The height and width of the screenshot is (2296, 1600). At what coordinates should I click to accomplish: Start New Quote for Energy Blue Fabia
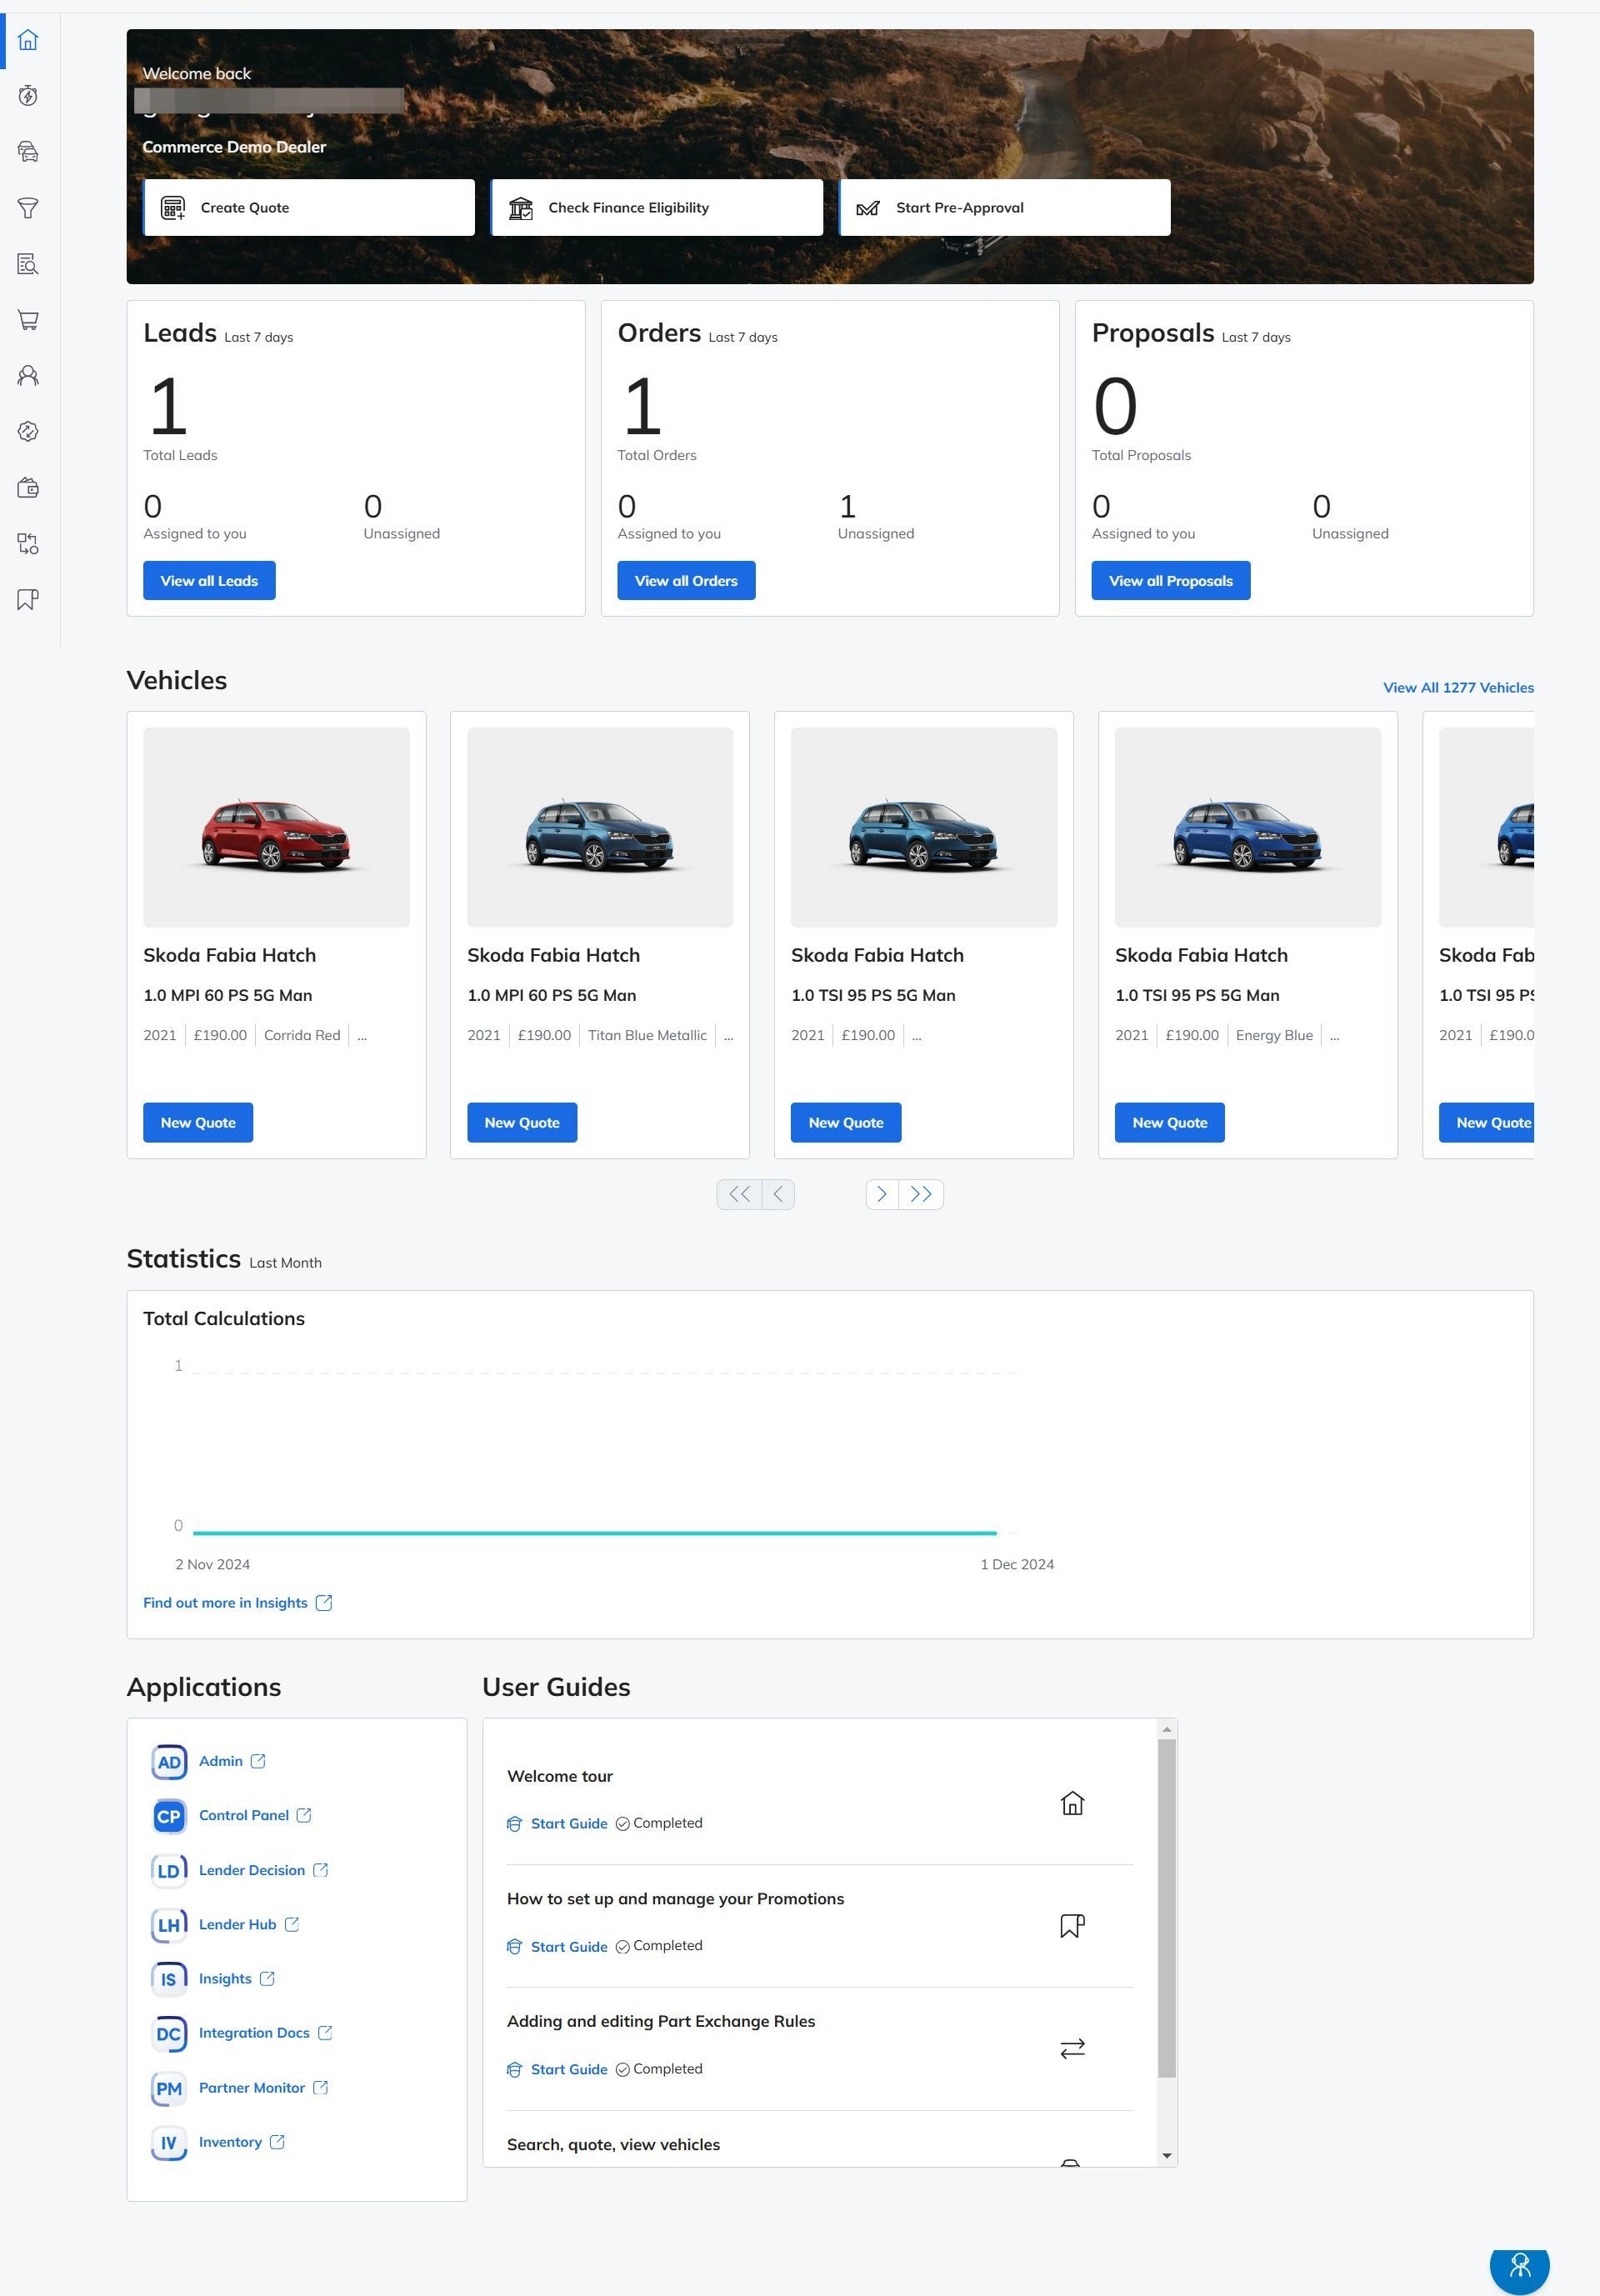coord(1170,1123)
